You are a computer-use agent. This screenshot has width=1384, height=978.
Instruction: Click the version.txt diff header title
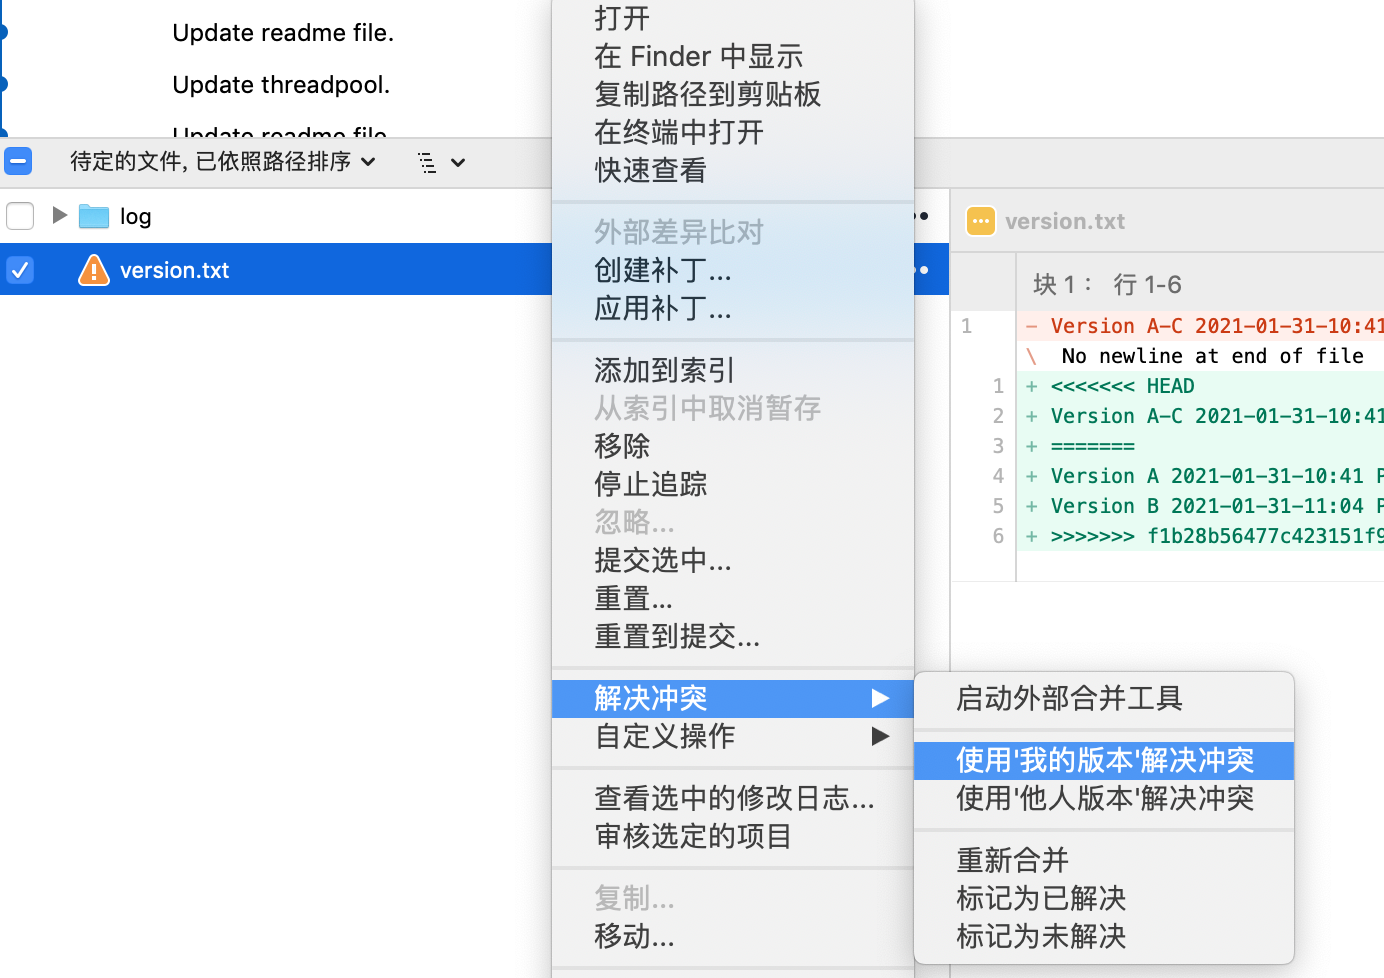pos(1065,221)
